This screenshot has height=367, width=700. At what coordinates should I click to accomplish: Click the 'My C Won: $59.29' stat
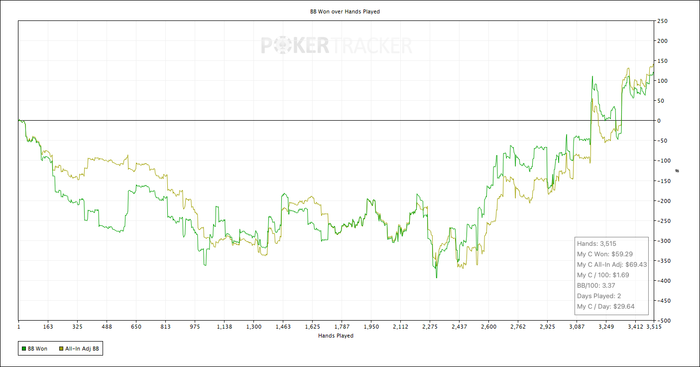click(x=604, y=254)
